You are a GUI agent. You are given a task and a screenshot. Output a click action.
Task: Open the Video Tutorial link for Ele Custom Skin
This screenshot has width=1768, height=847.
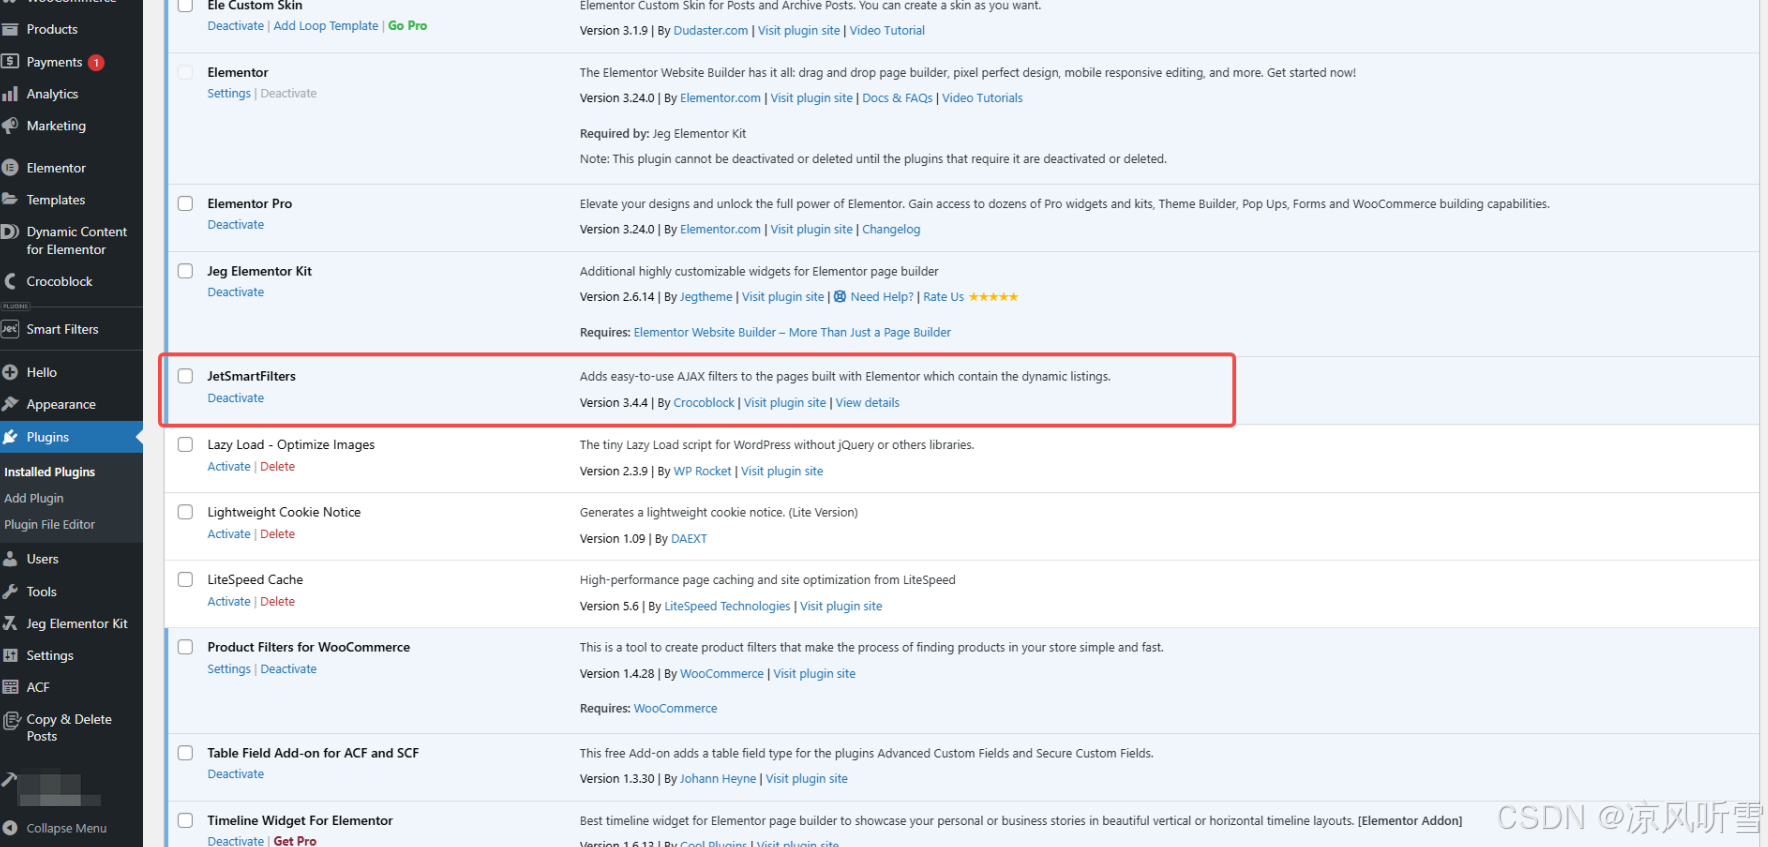coord(887,31)
